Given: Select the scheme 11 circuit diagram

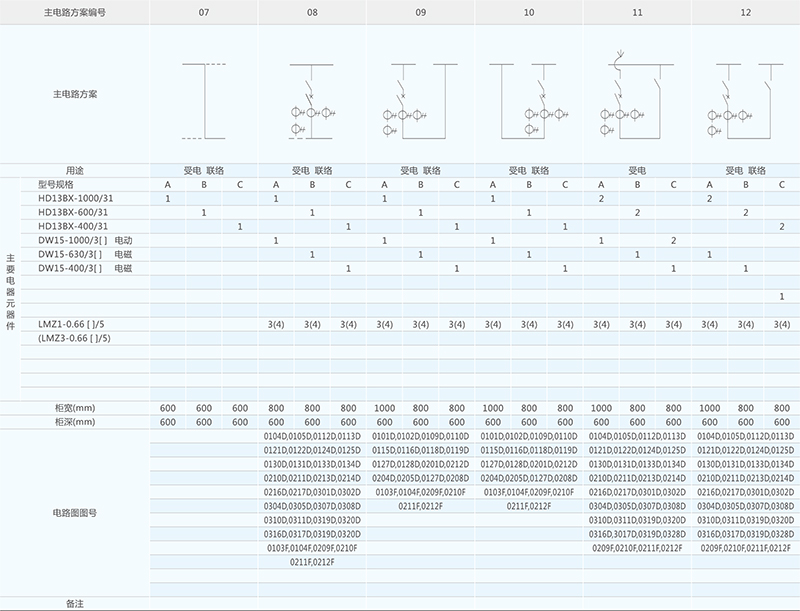Looking at the screenshot, I should point(635,97).
